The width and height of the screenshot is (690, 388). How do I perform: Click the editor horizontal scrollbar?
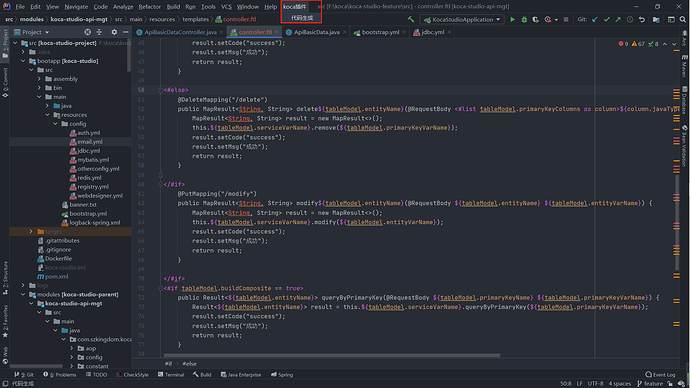[x=332, y=355]
